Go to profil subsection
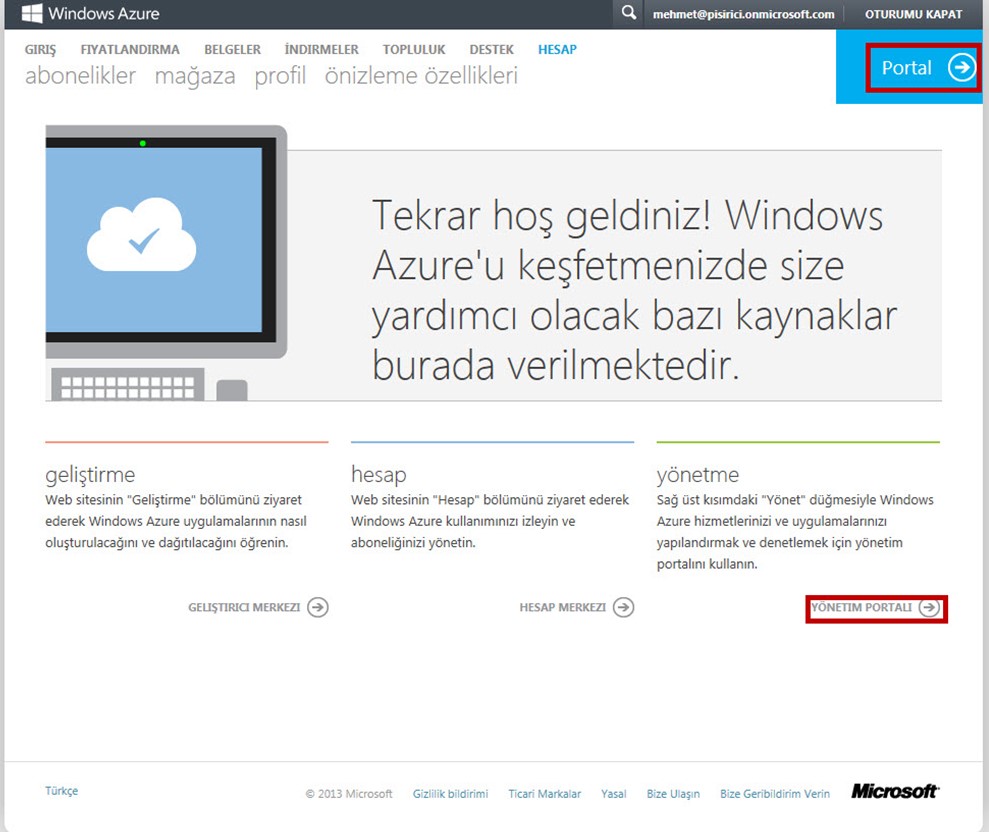Image resolution: width=989 pixels, height=832 pixels. pyautogui.click(x=280, y=76)
